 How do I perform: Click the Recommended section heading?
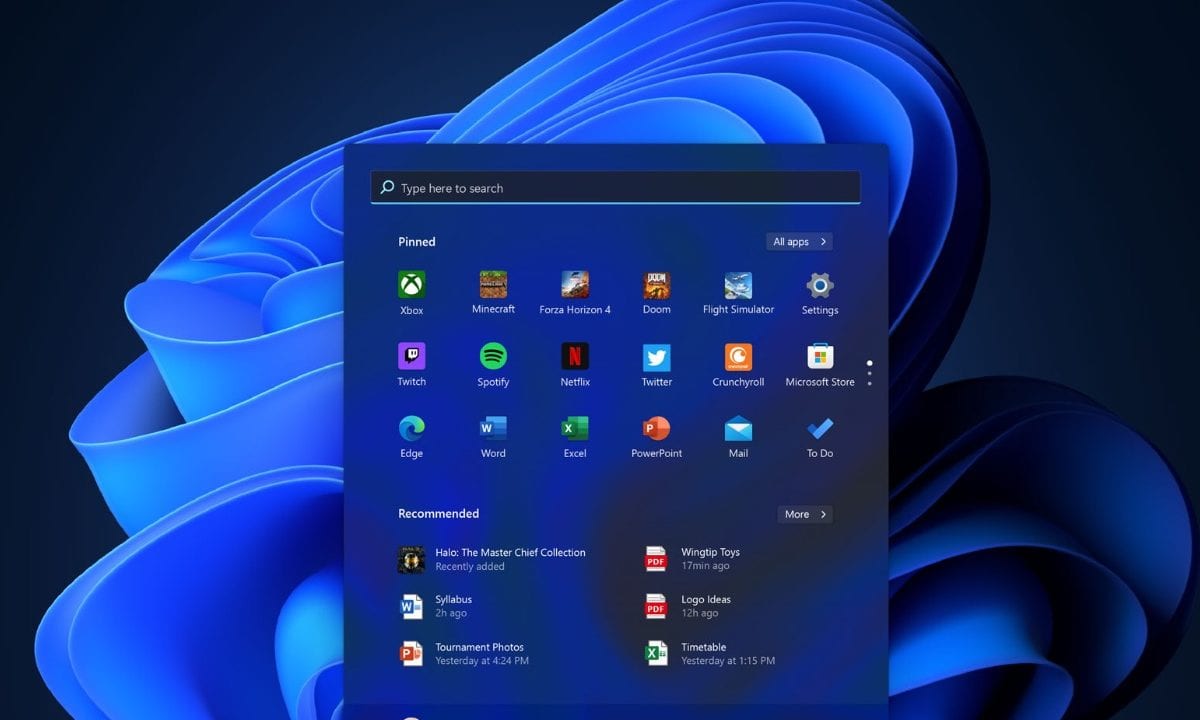coord(438,514)
